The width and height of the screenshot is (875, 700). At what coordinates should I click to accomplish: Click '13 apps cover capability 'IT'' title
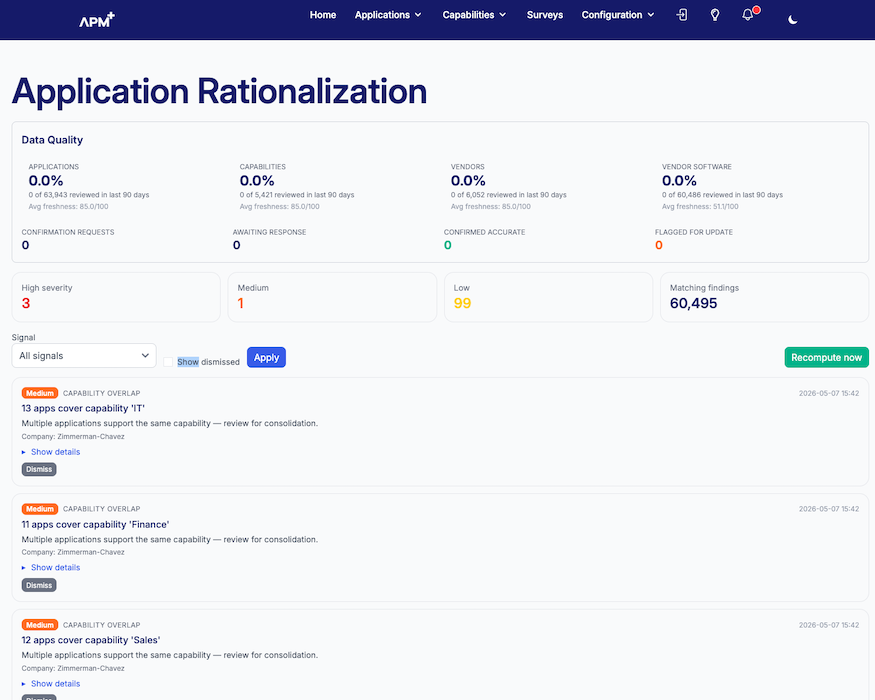[x=83, y=409]
